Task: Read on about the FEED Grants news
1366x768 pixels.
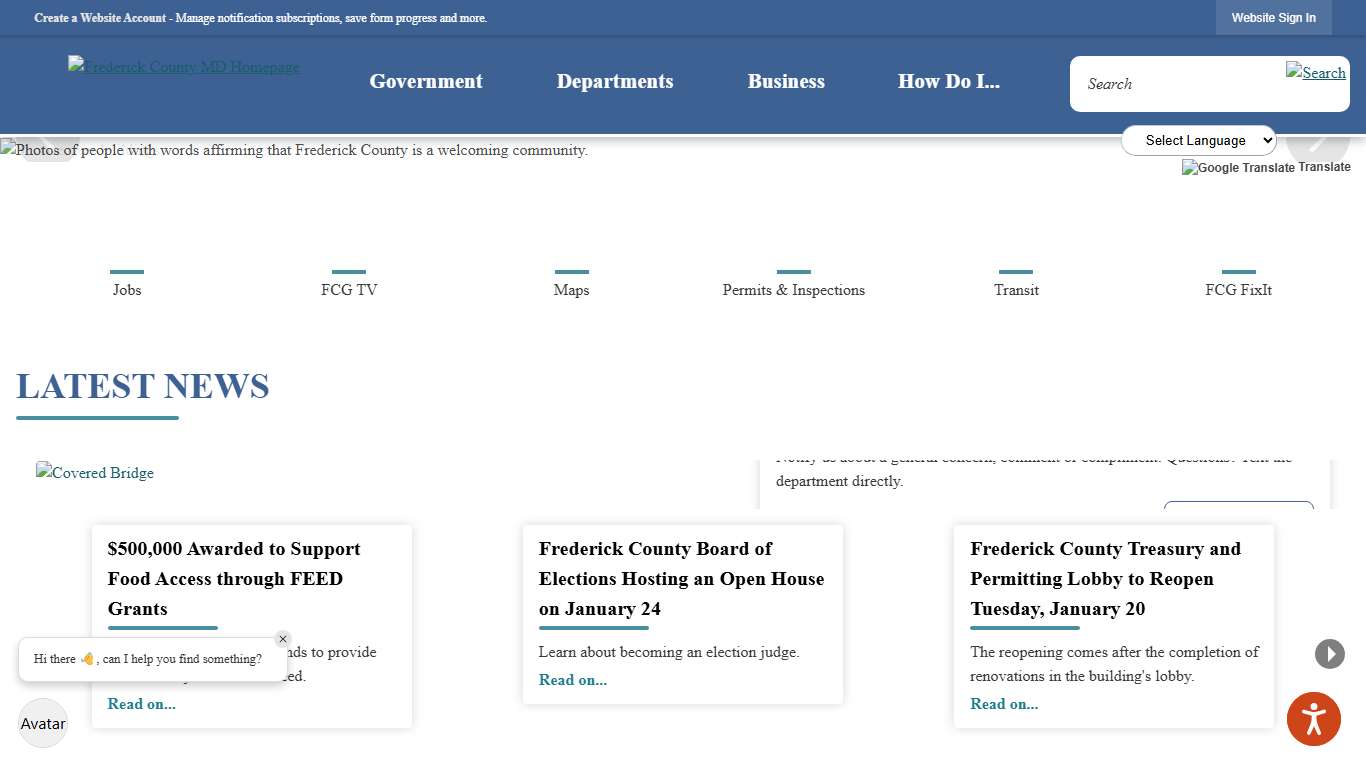Action: click(x=141, y=703)
